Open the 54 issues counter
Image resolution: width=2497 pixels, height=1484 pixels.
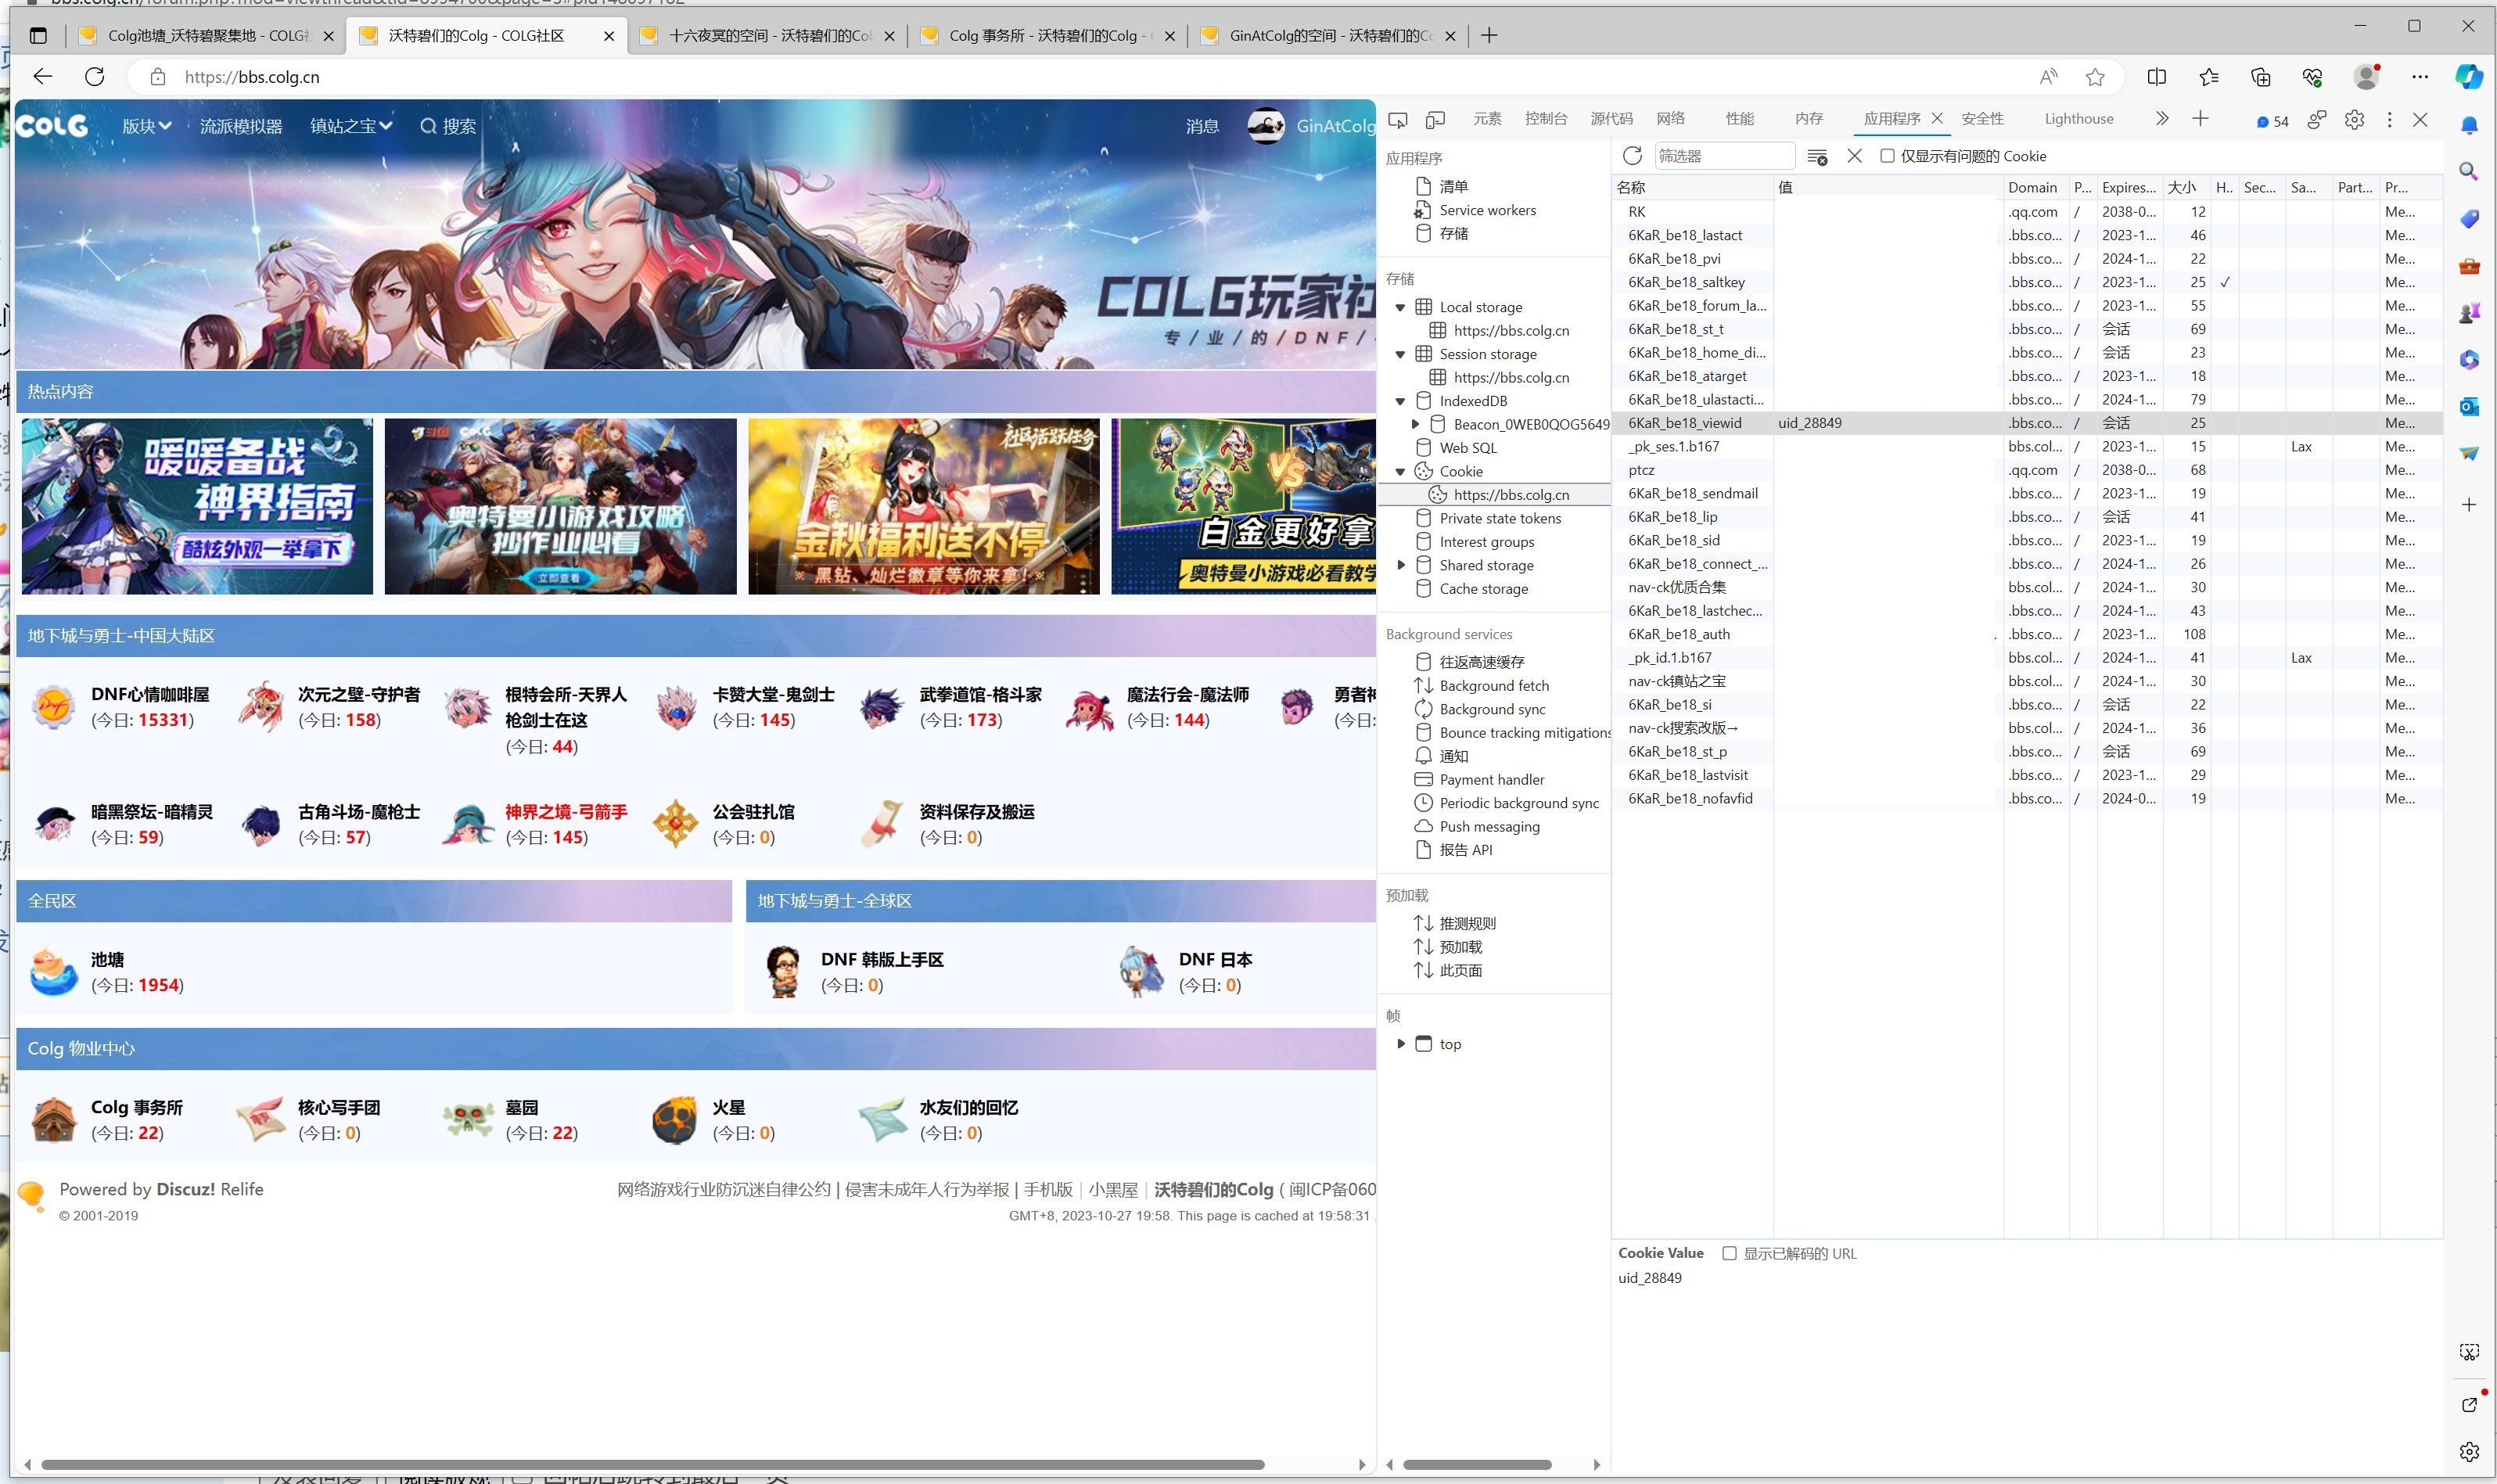click(x=2272, y=121)
